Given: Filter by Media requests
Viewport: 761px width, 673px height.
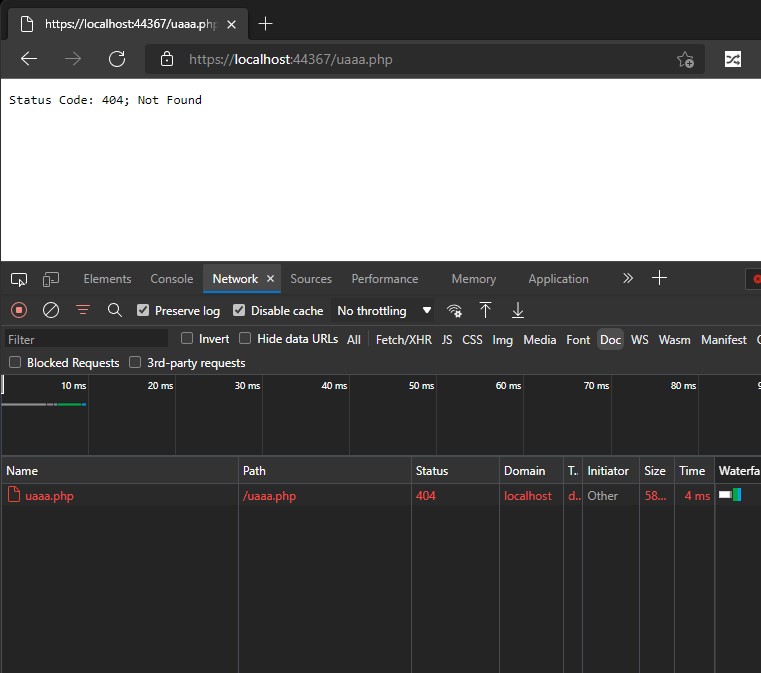Looking at the screenshot, I should point(540,340).
